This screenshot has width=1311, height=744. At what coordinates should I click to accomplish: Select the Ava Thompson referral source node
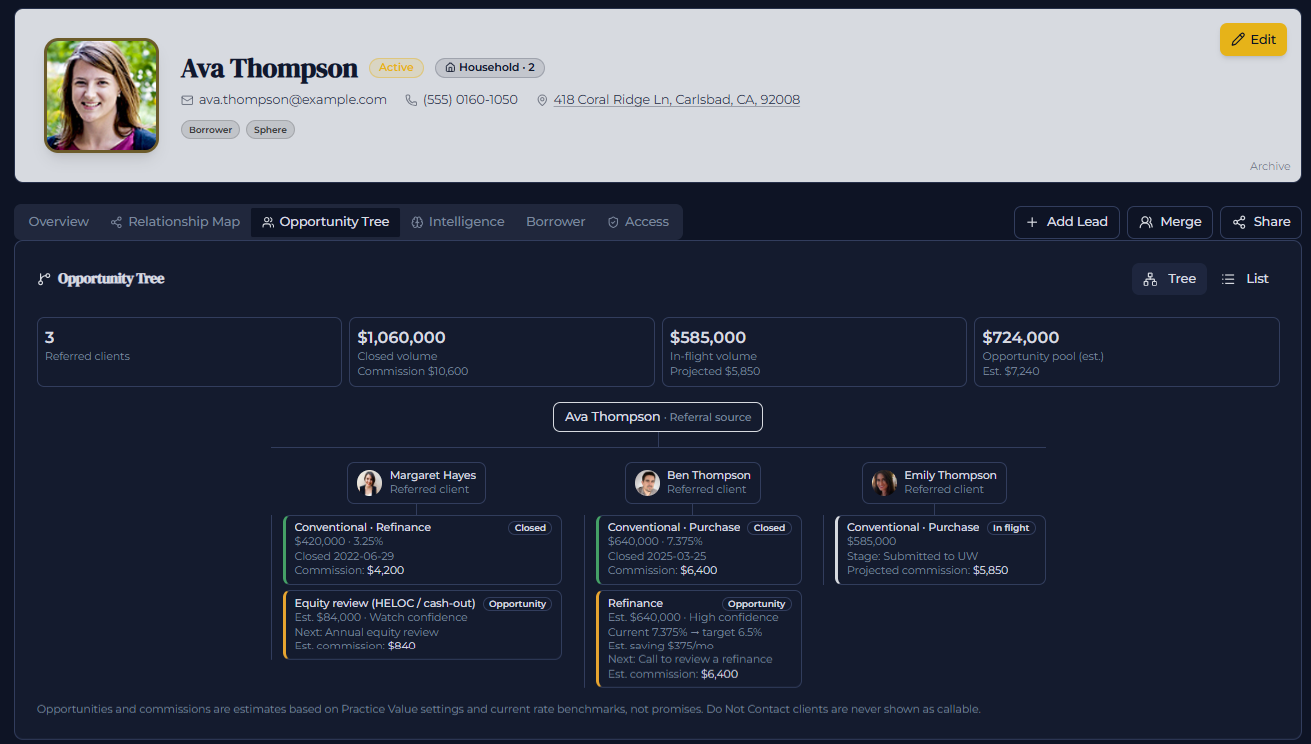tap(658, 417)
